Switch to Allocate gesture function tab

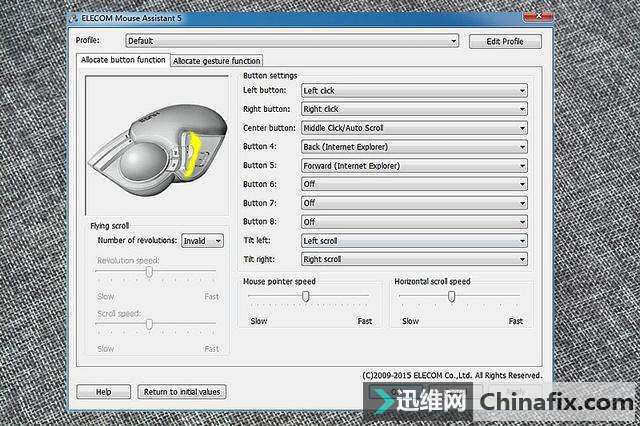tap(216, 61)
